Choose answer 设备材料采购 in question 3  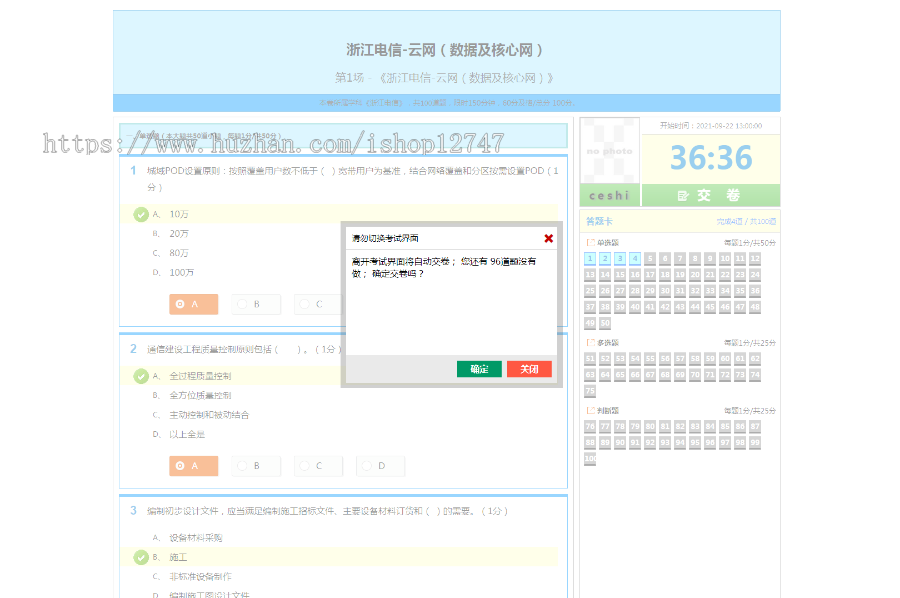pos(196,538)
